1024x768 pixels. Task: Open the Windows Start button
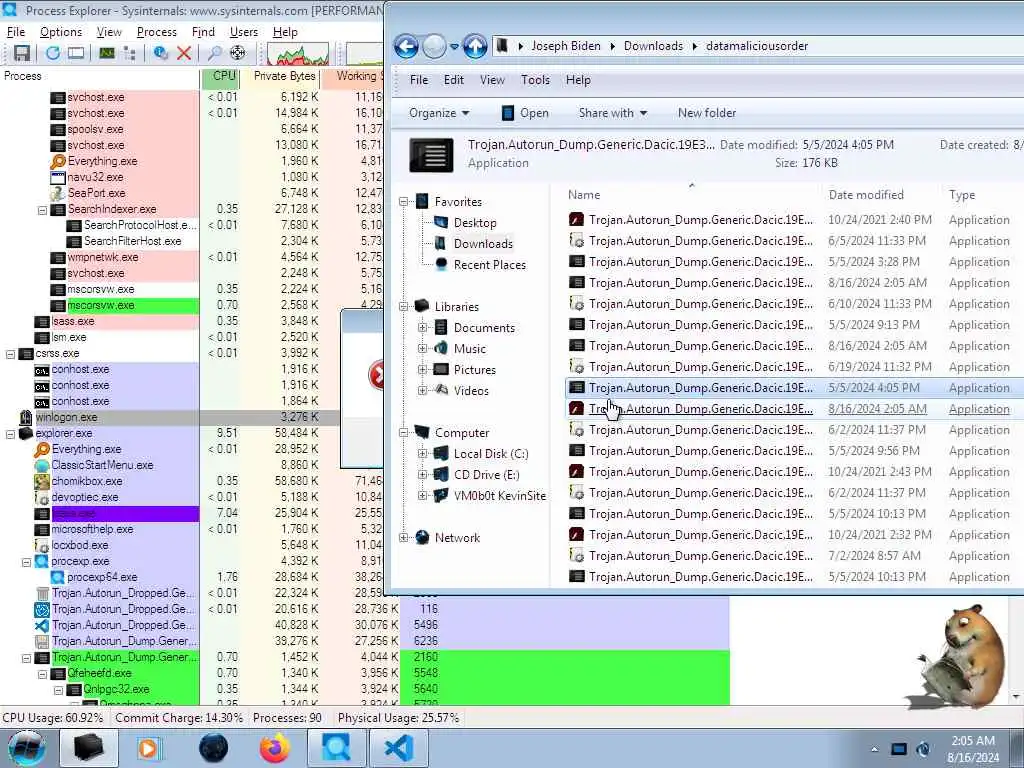pyautogui.click(x=27, y=748)
